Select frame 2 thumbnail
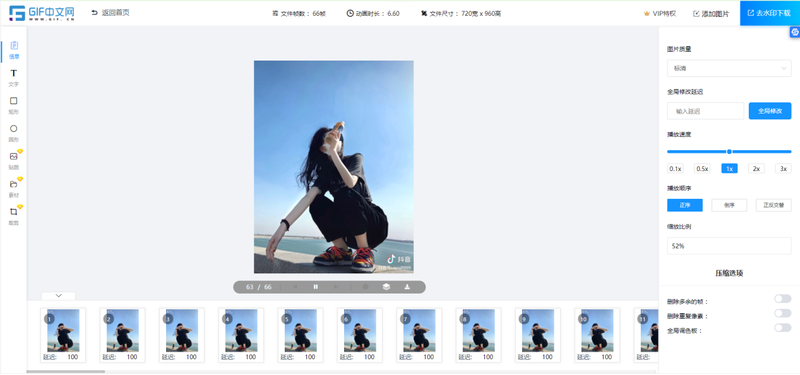800x375 pixels. 122,335
